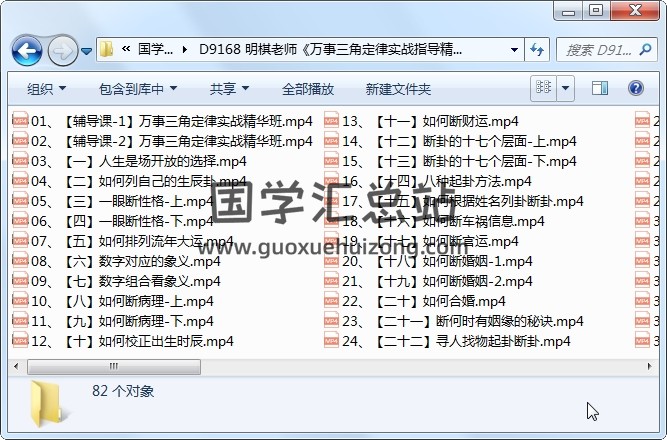Click the refresh button beside address bar
The image size is (667, 440).
537,50
